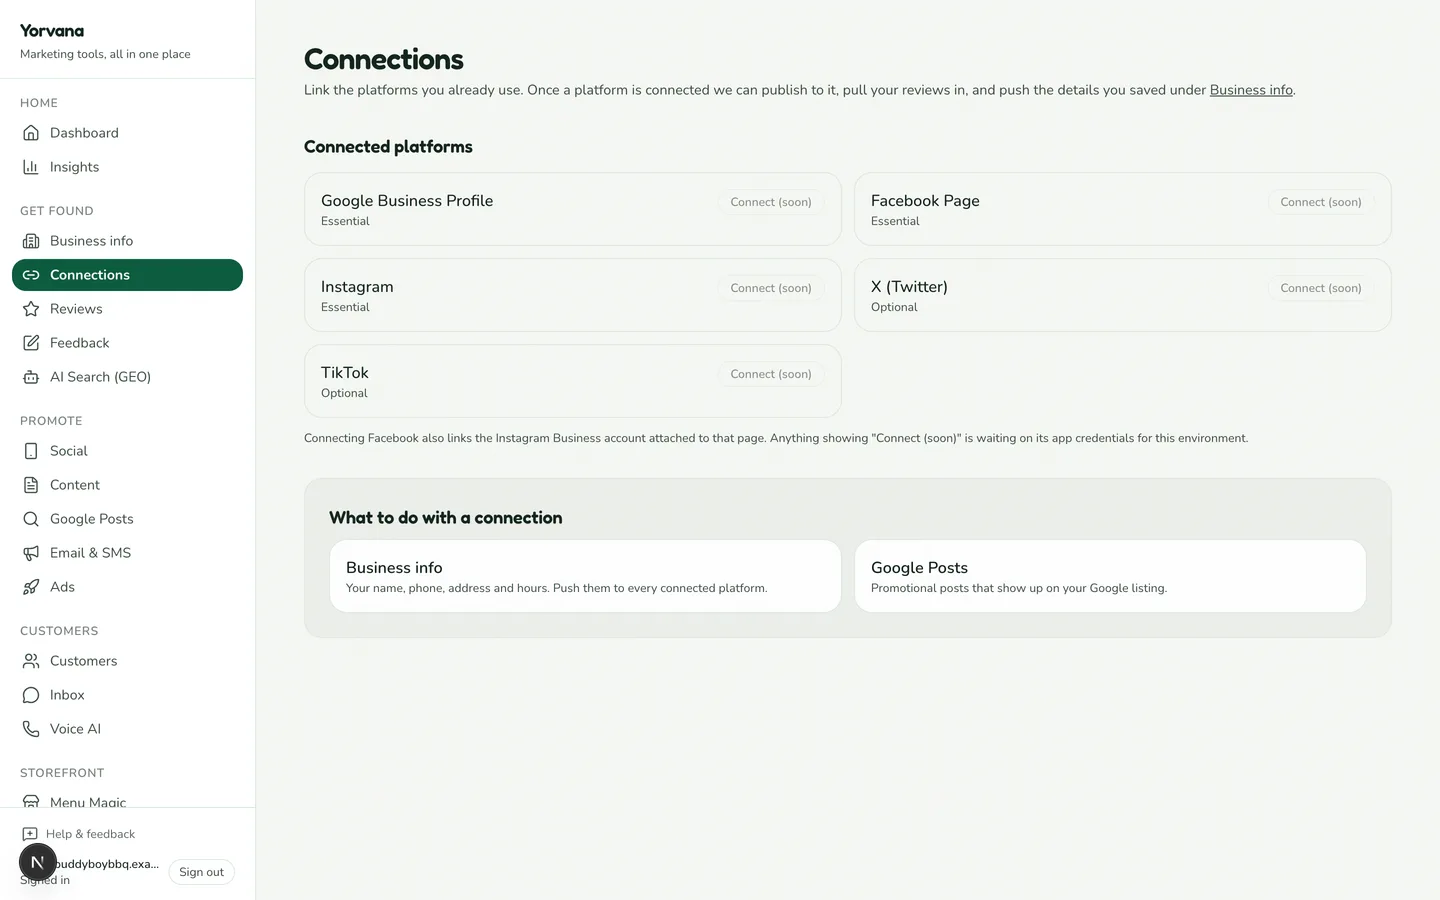Viewport: 1440px width, 900px height.
Task: Open the Inbox chat bubble icon
Action: click(x=31, y=695)
